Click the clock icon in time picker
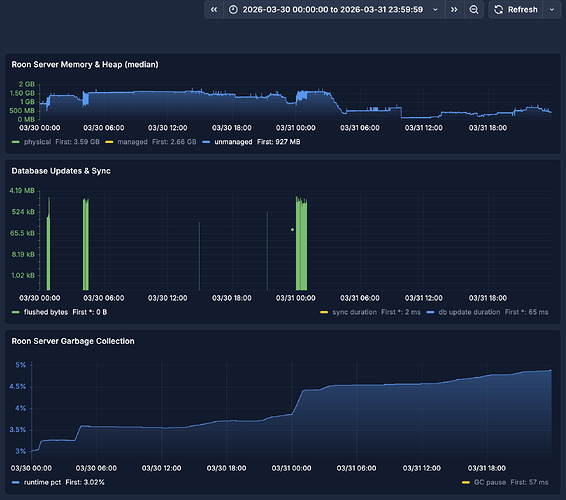566x500 pixels. click(233, 10)
